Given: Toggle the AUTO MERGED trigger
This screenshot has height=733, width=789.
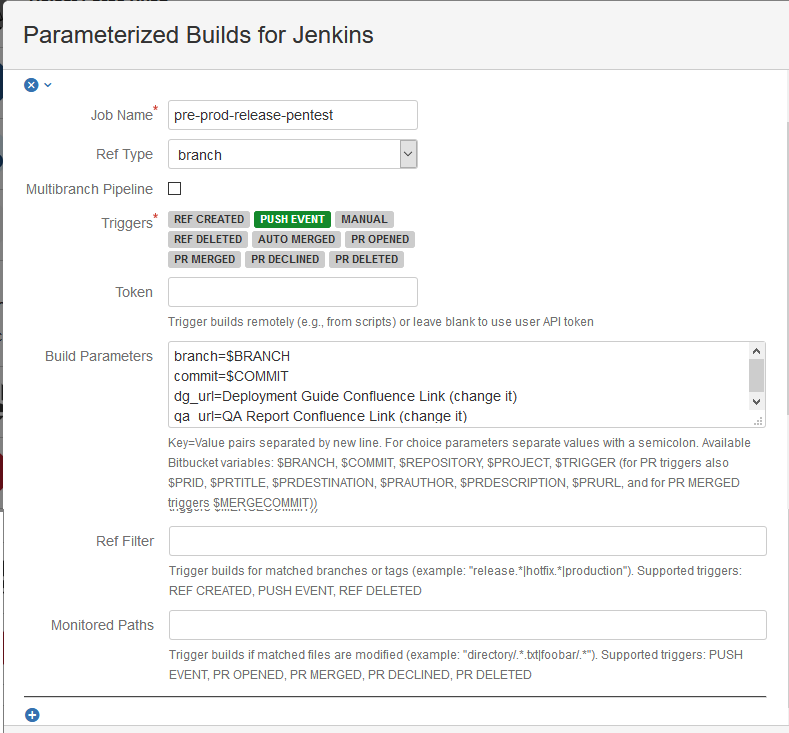Looking at the screenshot, I should click(x=296, y=239).
